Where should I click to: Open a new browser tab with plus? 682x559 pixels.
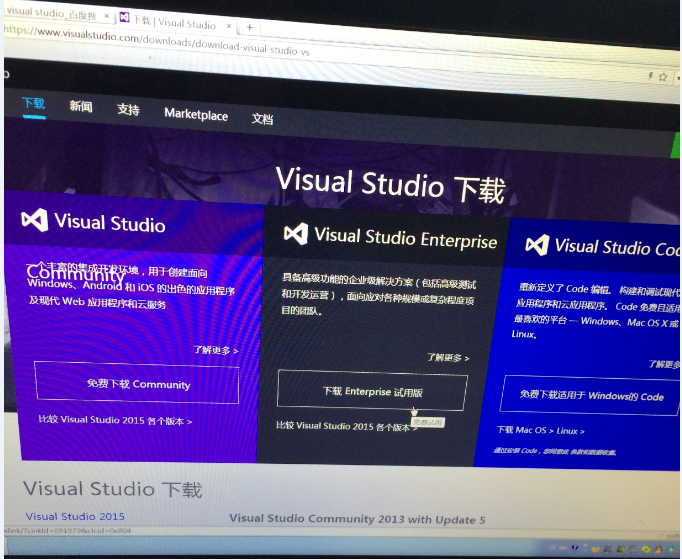tap(250, 27)
